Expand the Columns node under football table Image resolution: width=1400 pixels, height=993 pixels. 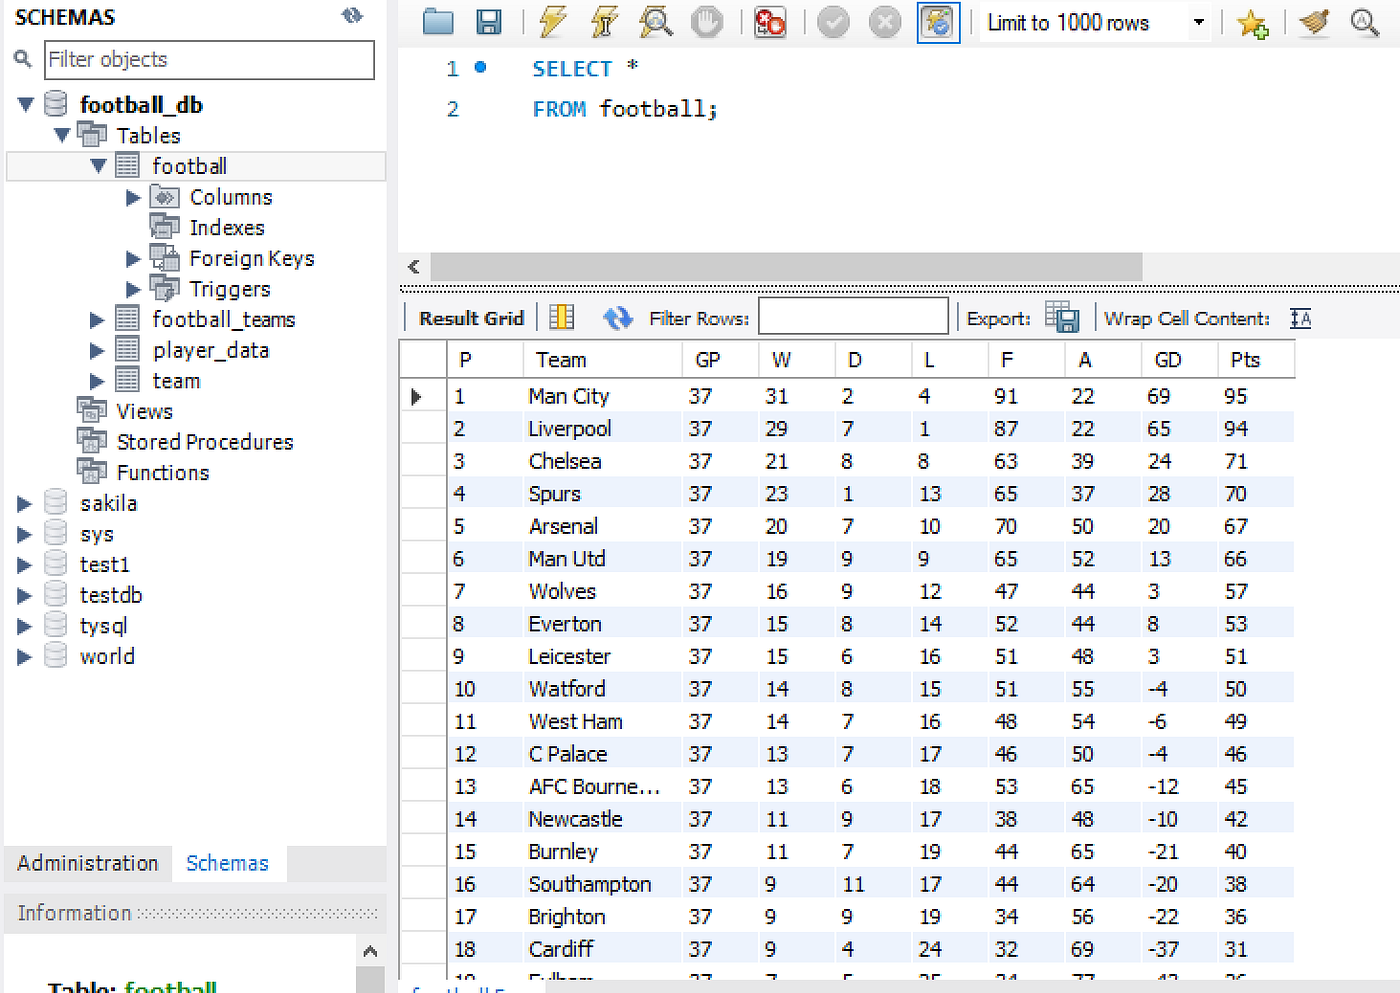(133, 197)
